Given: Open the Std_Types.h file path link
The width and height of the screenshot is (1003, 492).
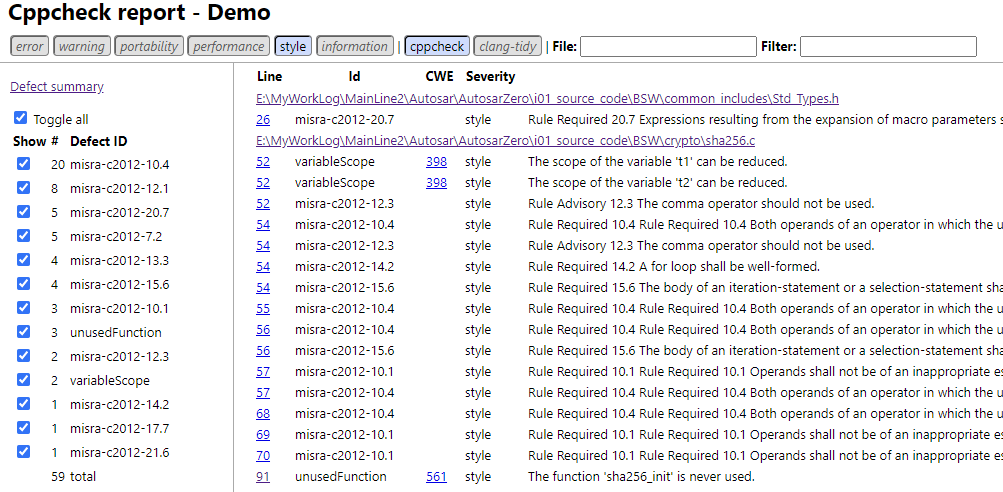Looking at the screenshot, I should coord(547,98).
